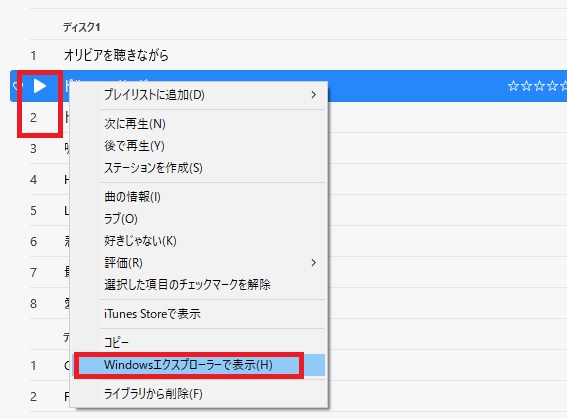Image resolution: width=567 pixels, height=419 pixels.
Task: Expand the プレイリストに追加 submenu arrow
Action: (x=314, y=95)
